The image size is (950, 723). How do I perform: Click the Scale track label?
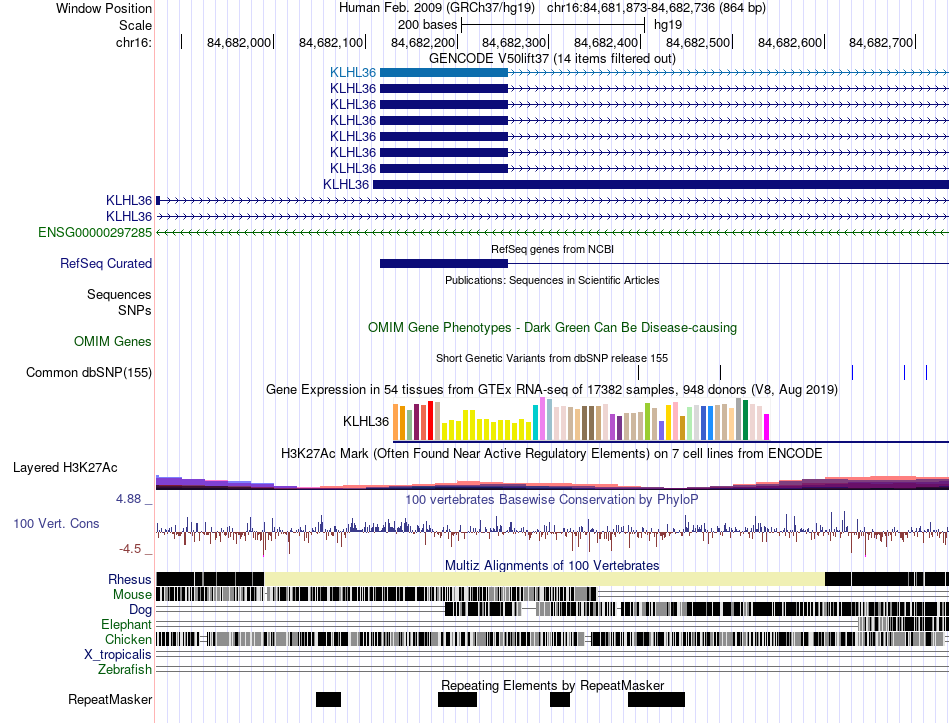tap(135, 25)
